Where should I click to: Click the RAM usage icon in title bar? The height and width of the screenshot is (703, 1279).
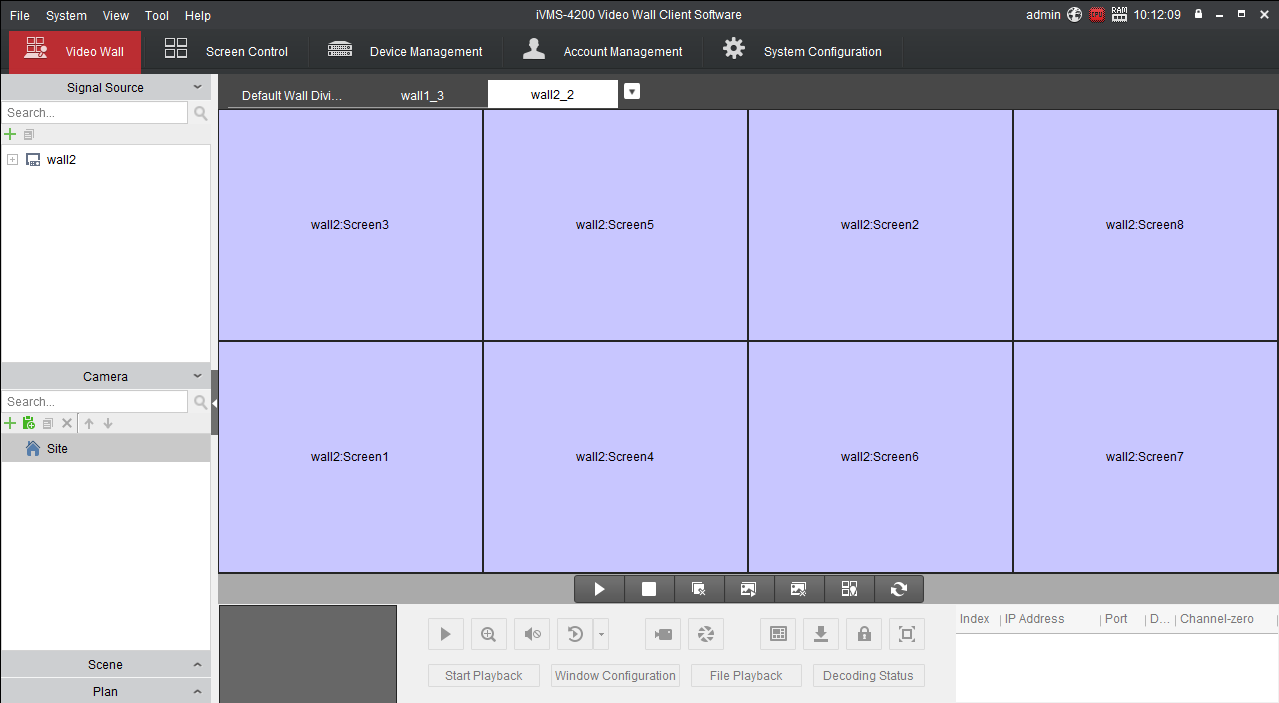(1119, 15)
